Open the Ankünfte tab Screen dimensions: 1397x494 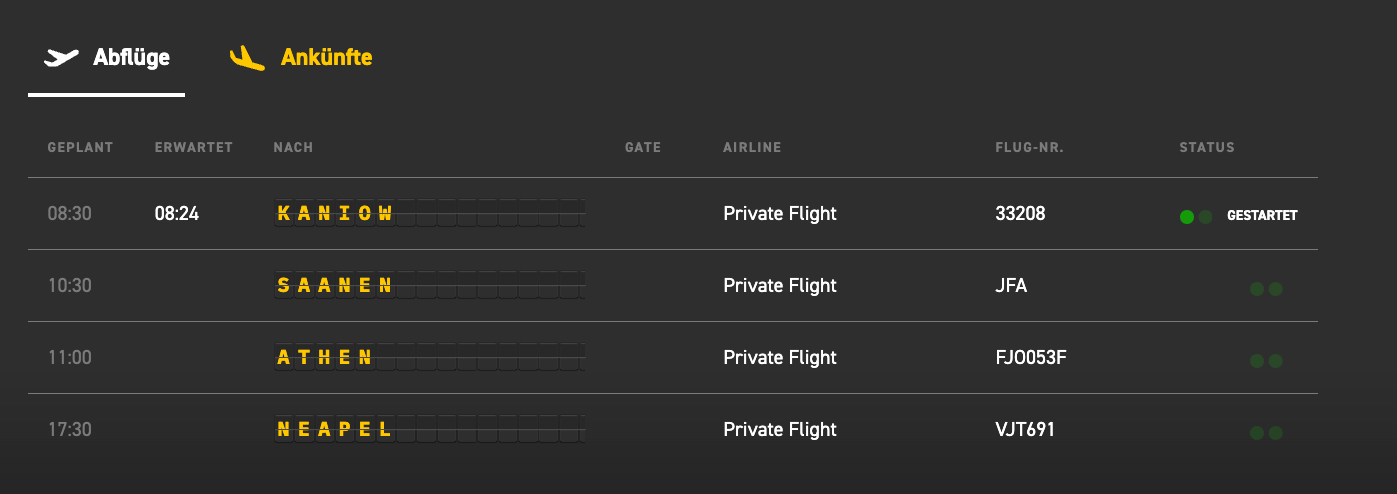pos(326,57)
